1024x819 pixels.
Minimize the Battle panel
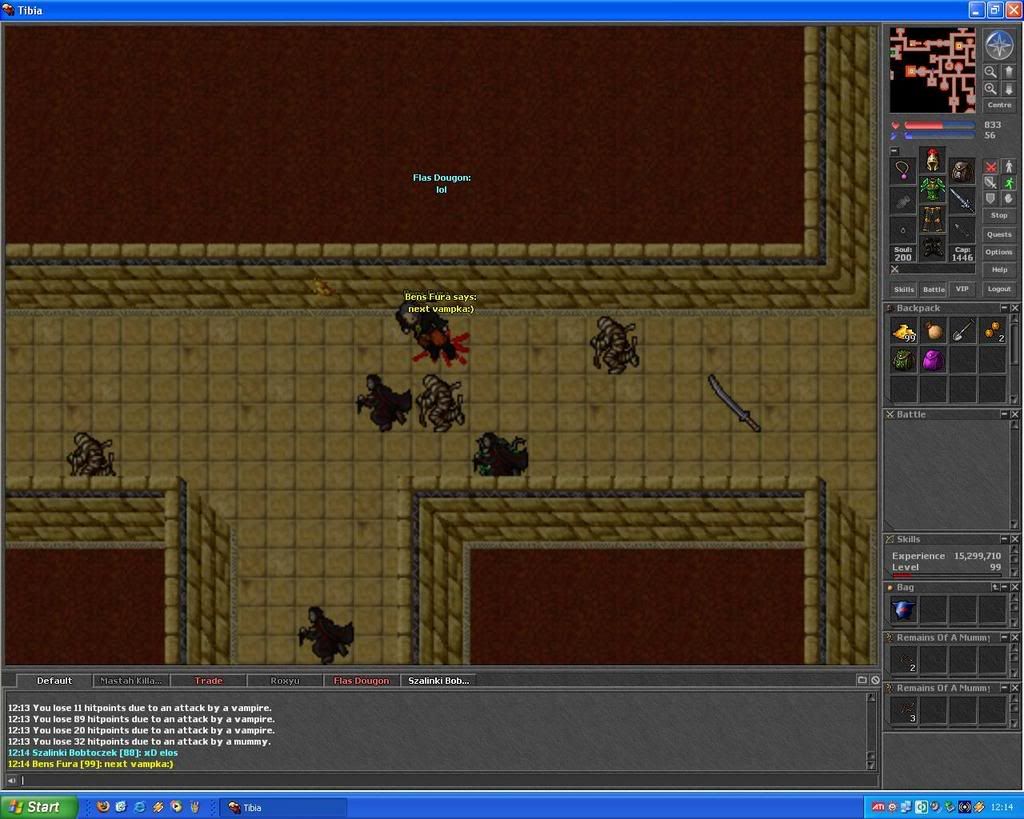click(x=1004, y=414)
